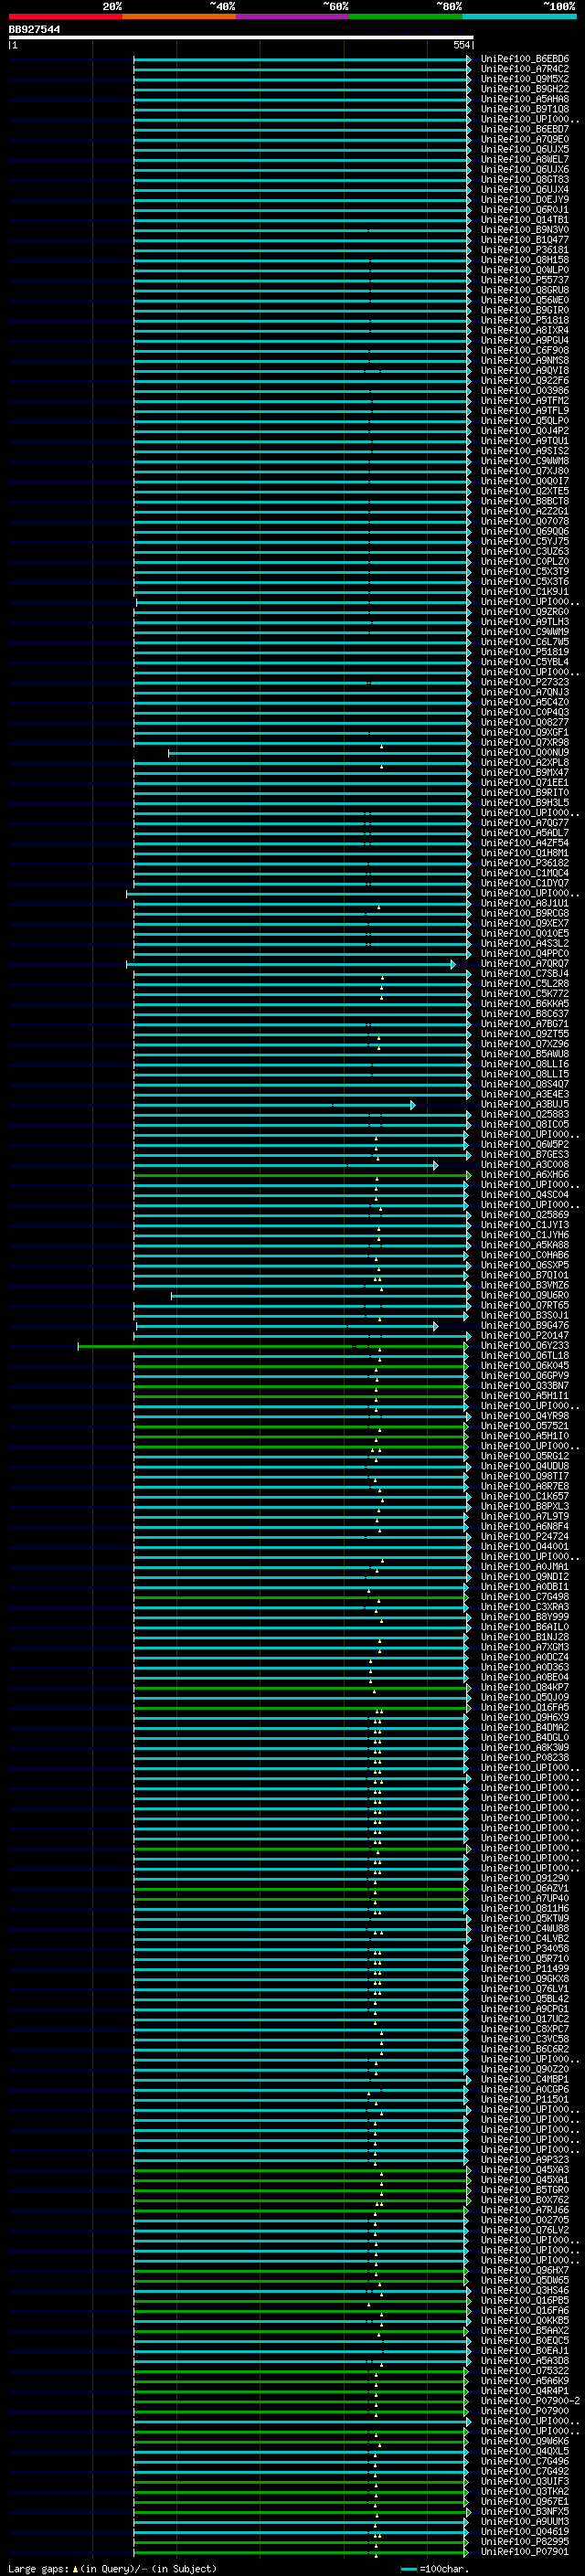The width and height of the screenshot is (585, 2576).
Task: Click the Large gaps legend text
Action: pos(112,2569)
